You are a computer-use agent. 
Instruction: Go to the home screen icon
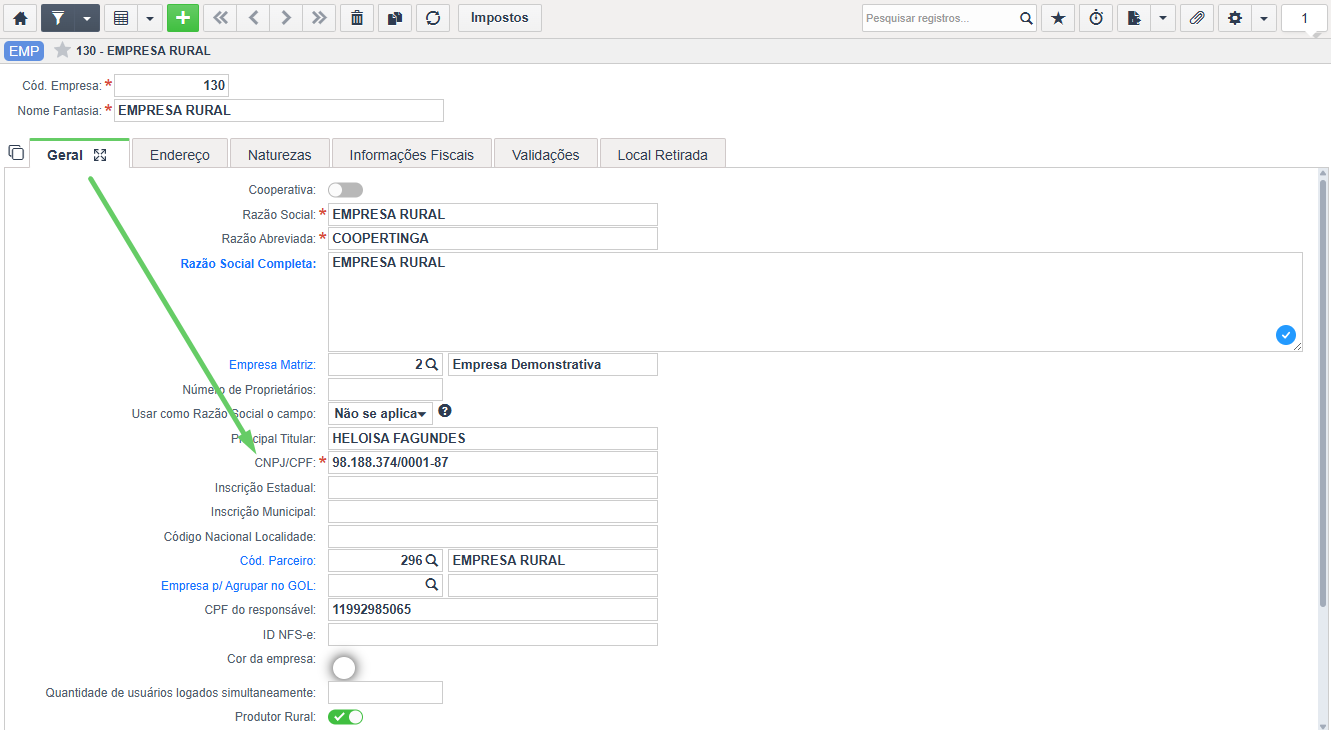[x=20, y=18]
